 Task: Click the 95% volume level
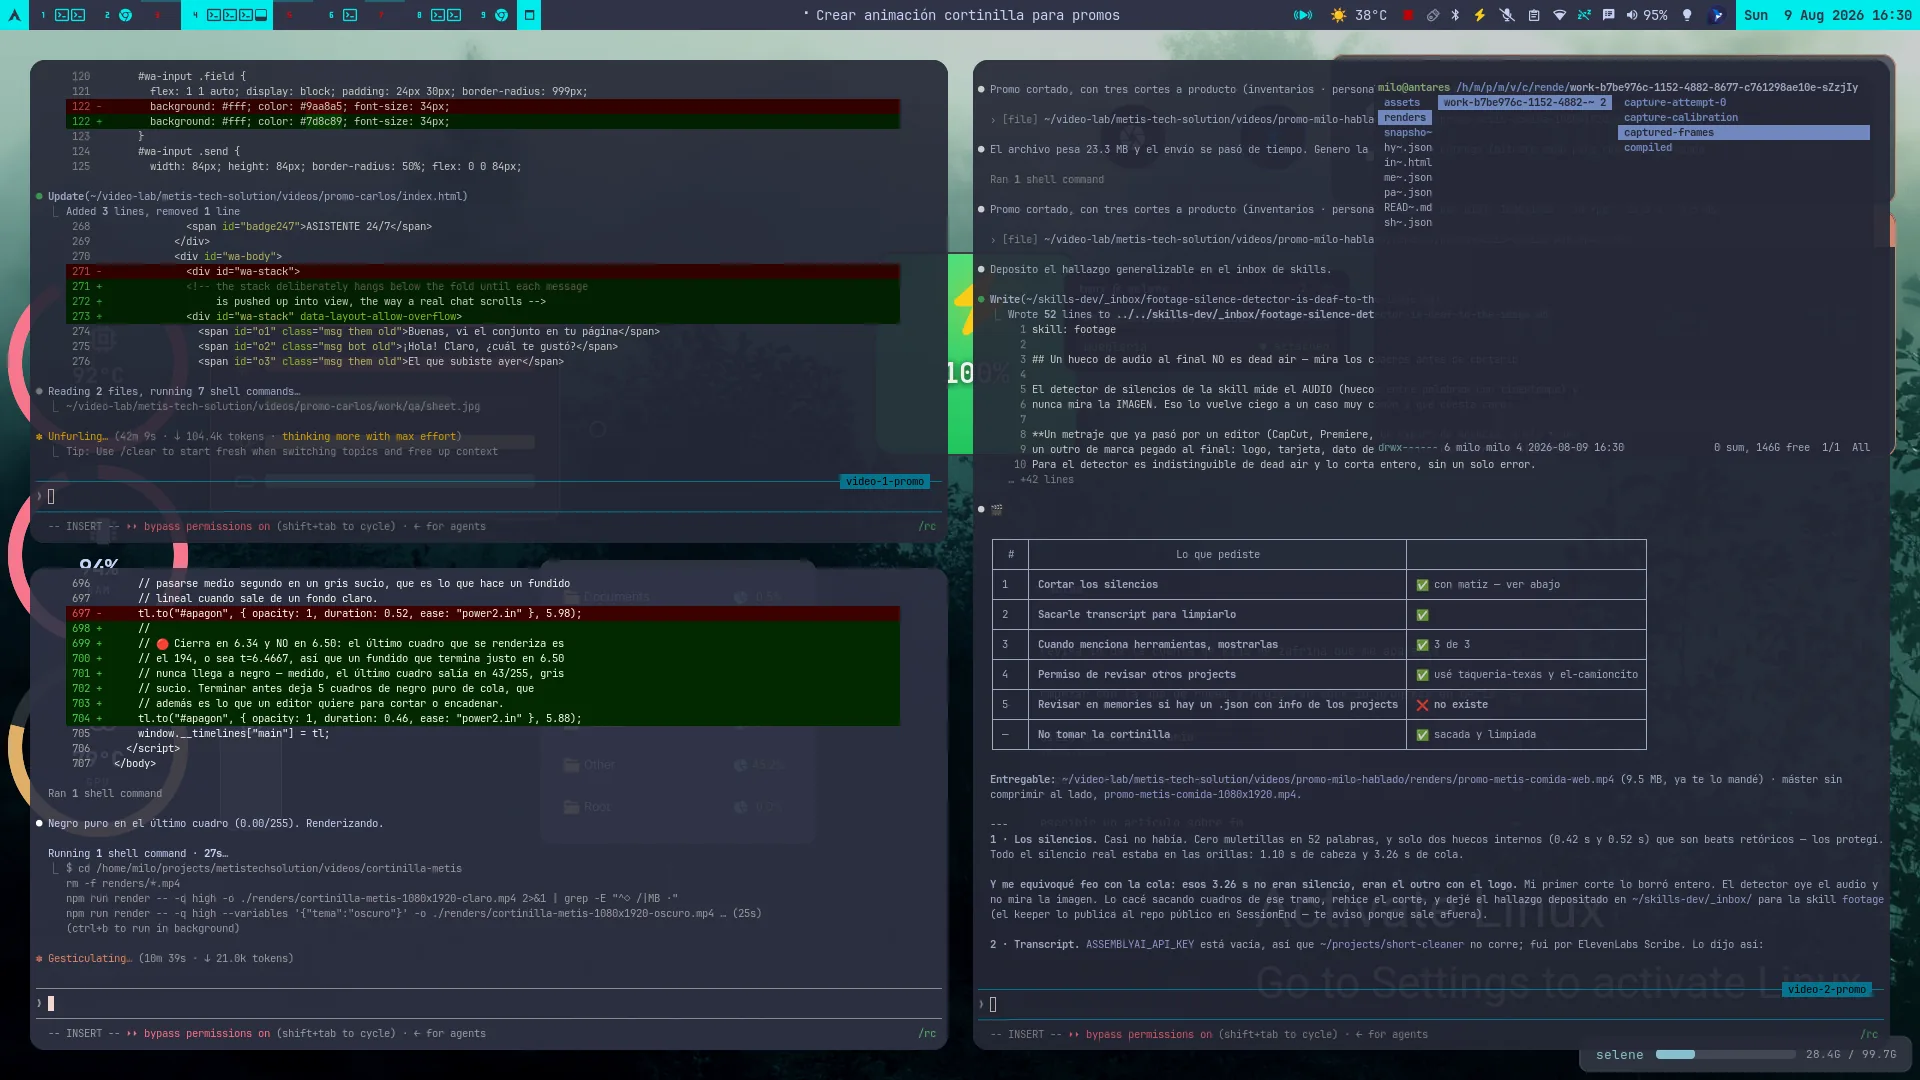click(x=1656, y=15)
